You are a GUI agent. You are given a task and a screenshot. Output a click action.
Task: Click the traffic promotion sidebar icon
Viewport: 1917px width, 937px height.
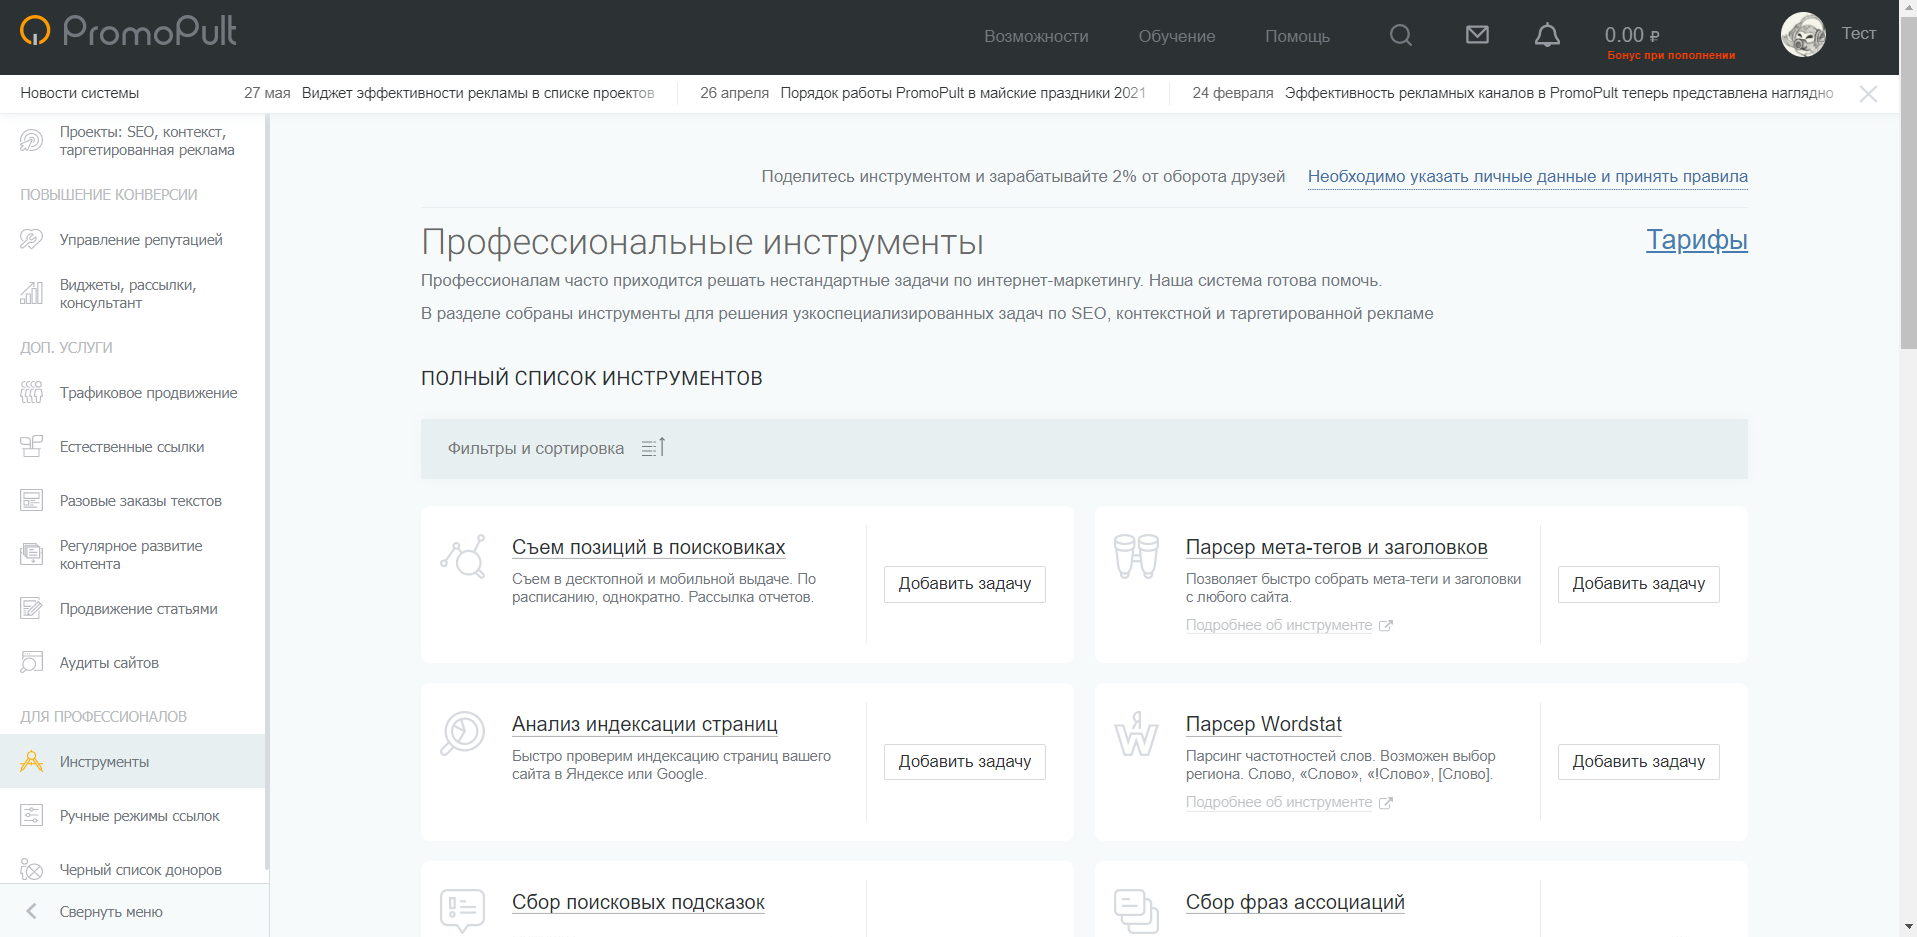point(32,393)
